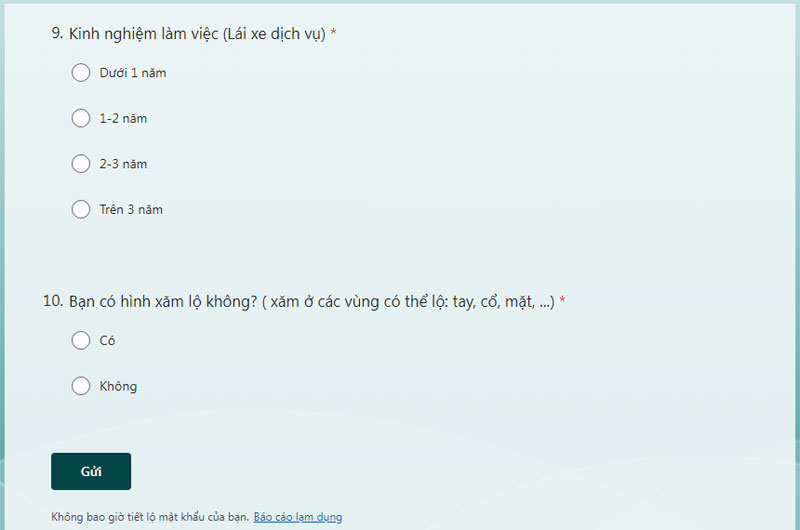Click the "Trên 3 năm" label text

pos(131,210)
